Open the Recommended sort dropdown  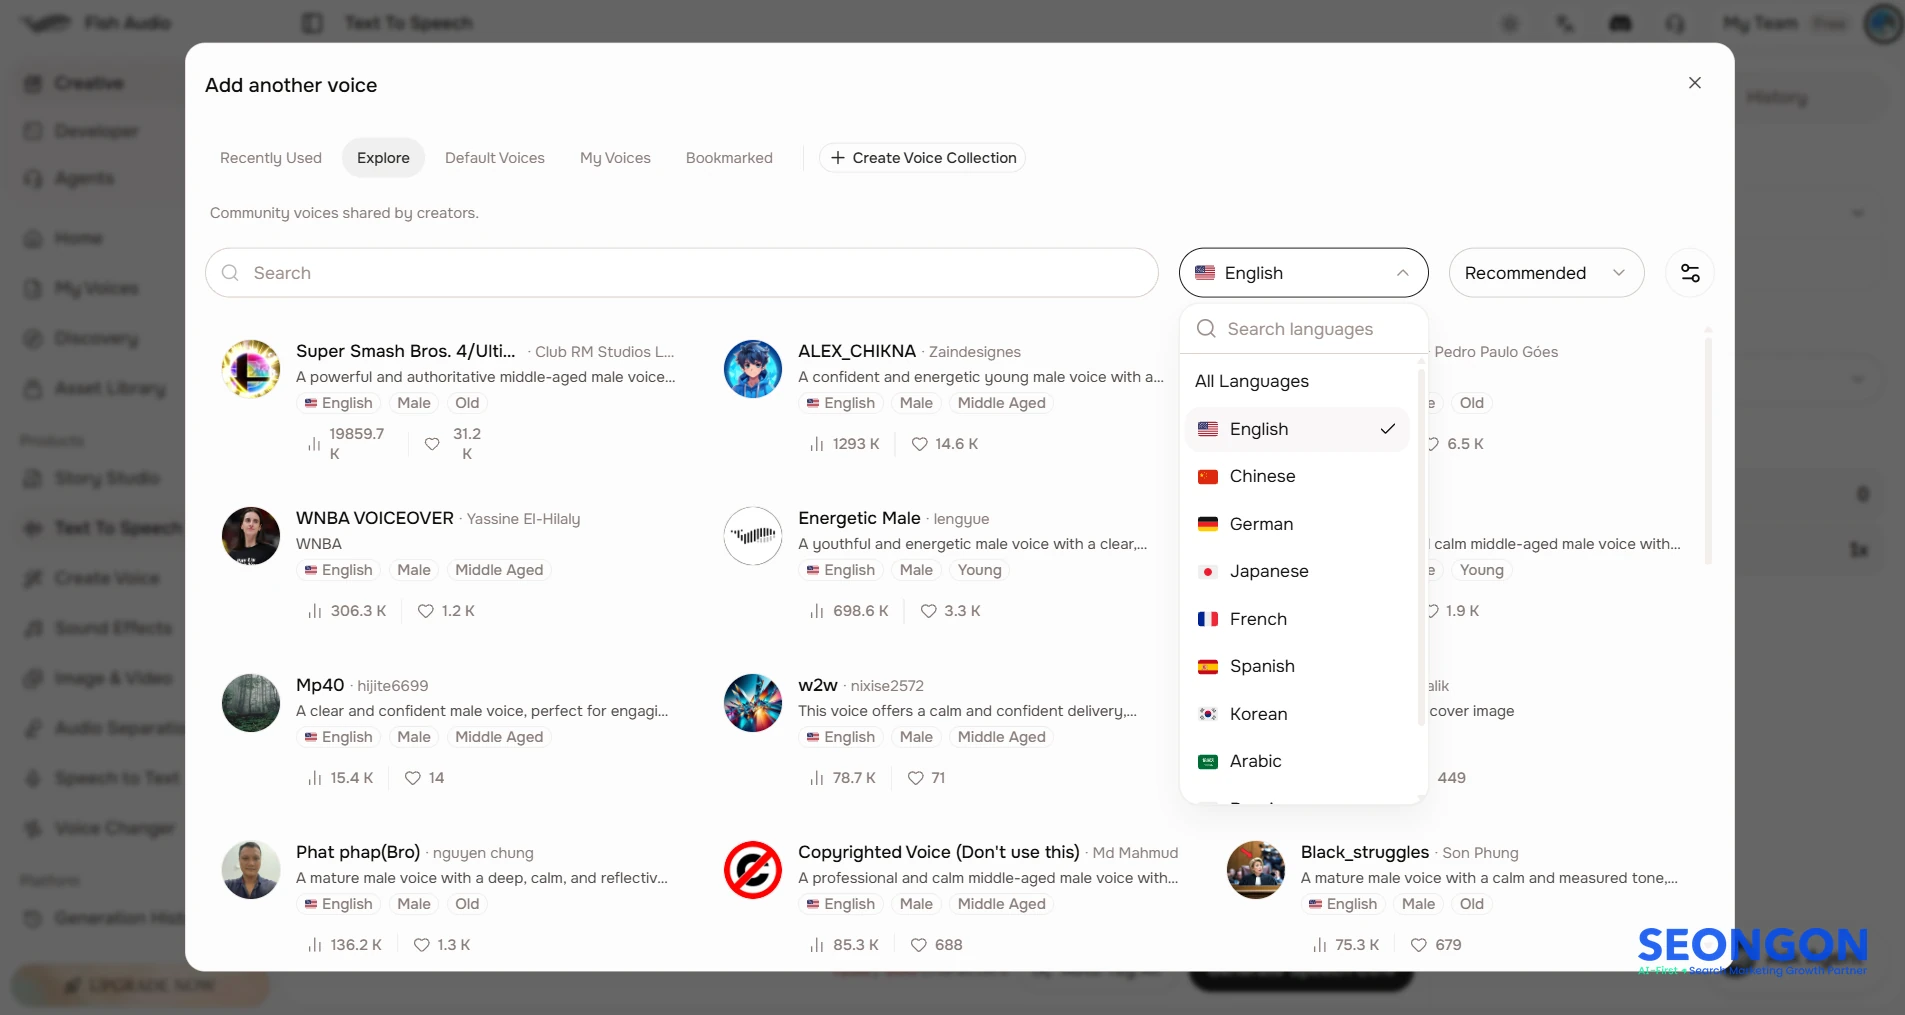pyautogui.click(x=1546, y=273)
